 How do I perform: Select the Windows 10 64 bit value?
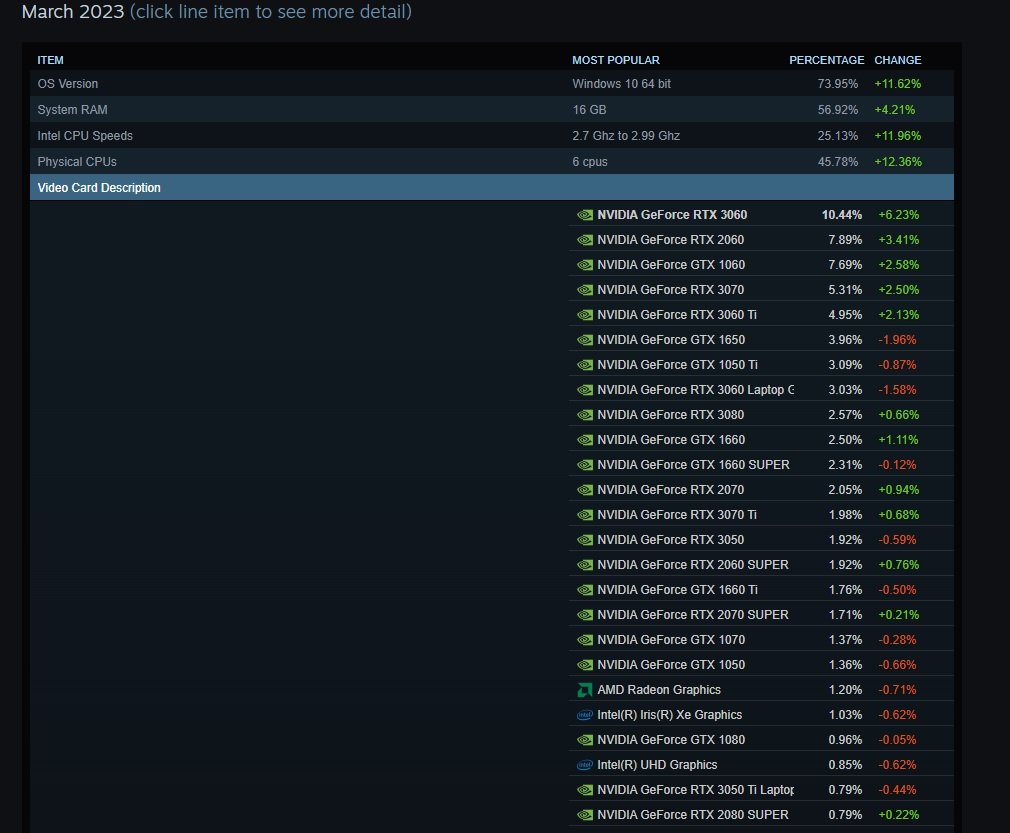pyautogui.click(x=622, y=84)
